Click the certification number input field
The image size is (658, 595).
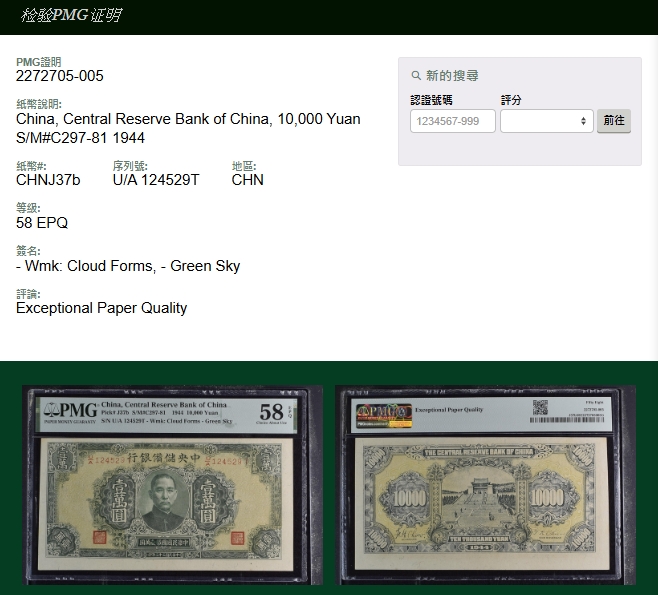pyautogui.click(x=453, y=121)
